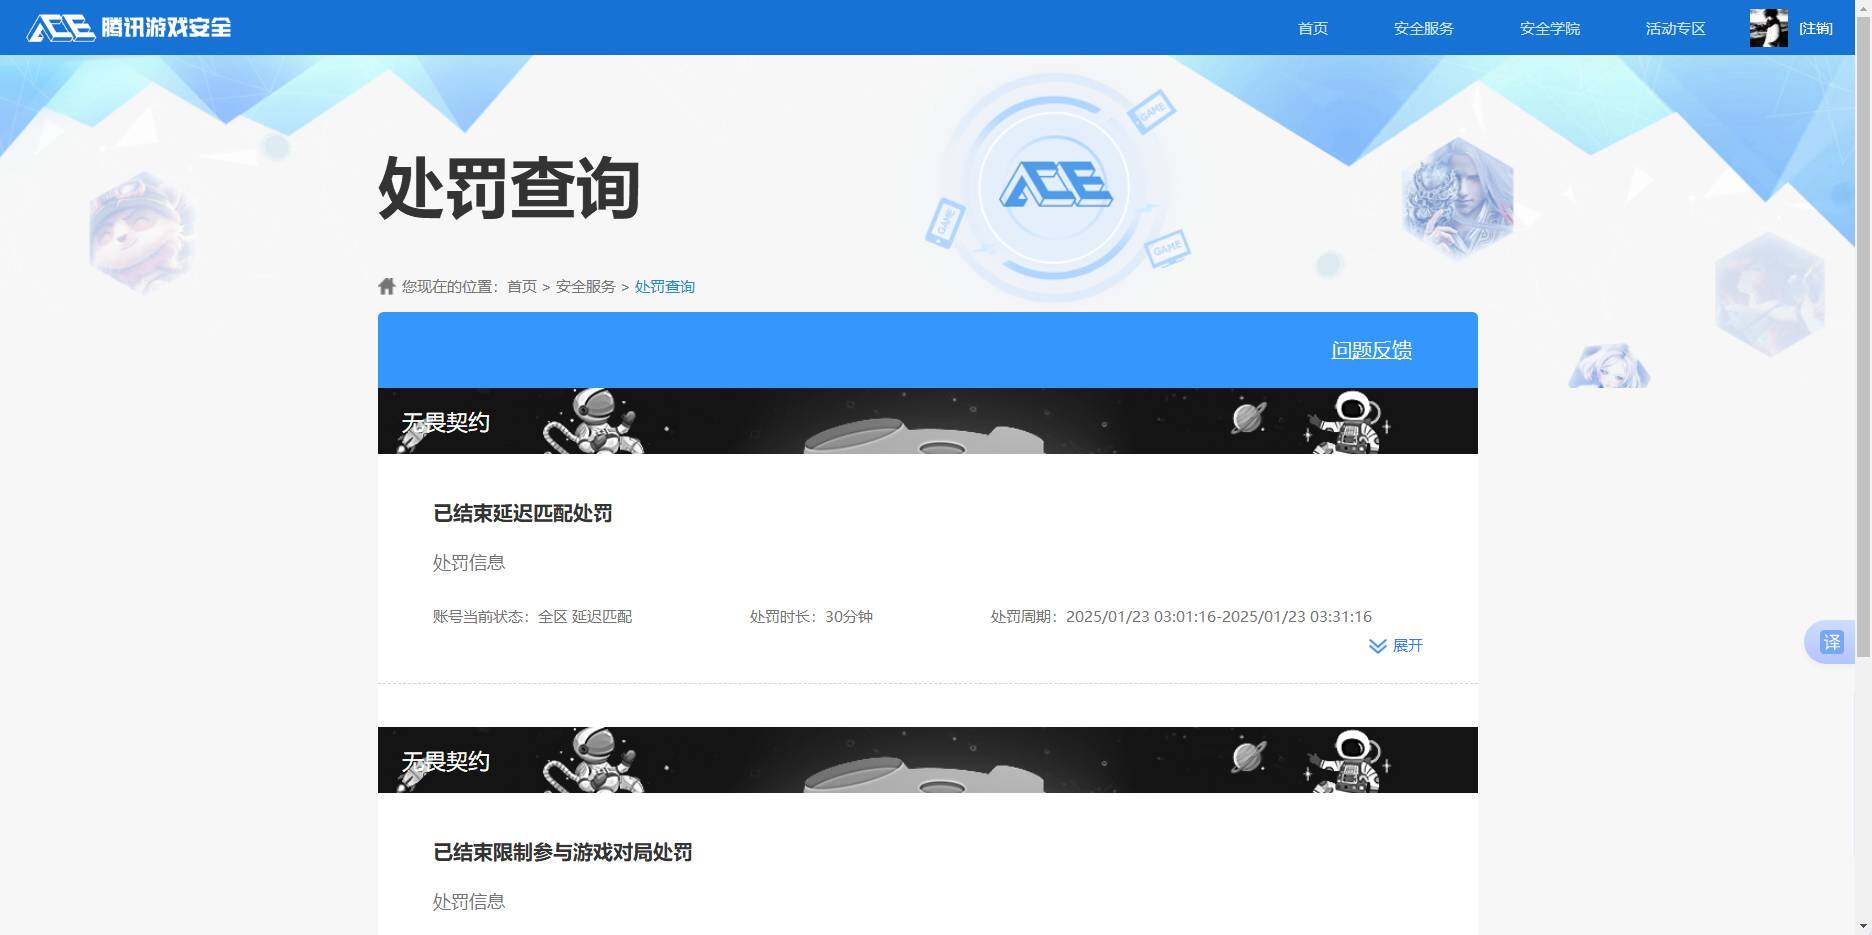The image size is (1872, 935).
Task: Select 活动专区 in the top navigation
Action: click(x=1675, y=28)
